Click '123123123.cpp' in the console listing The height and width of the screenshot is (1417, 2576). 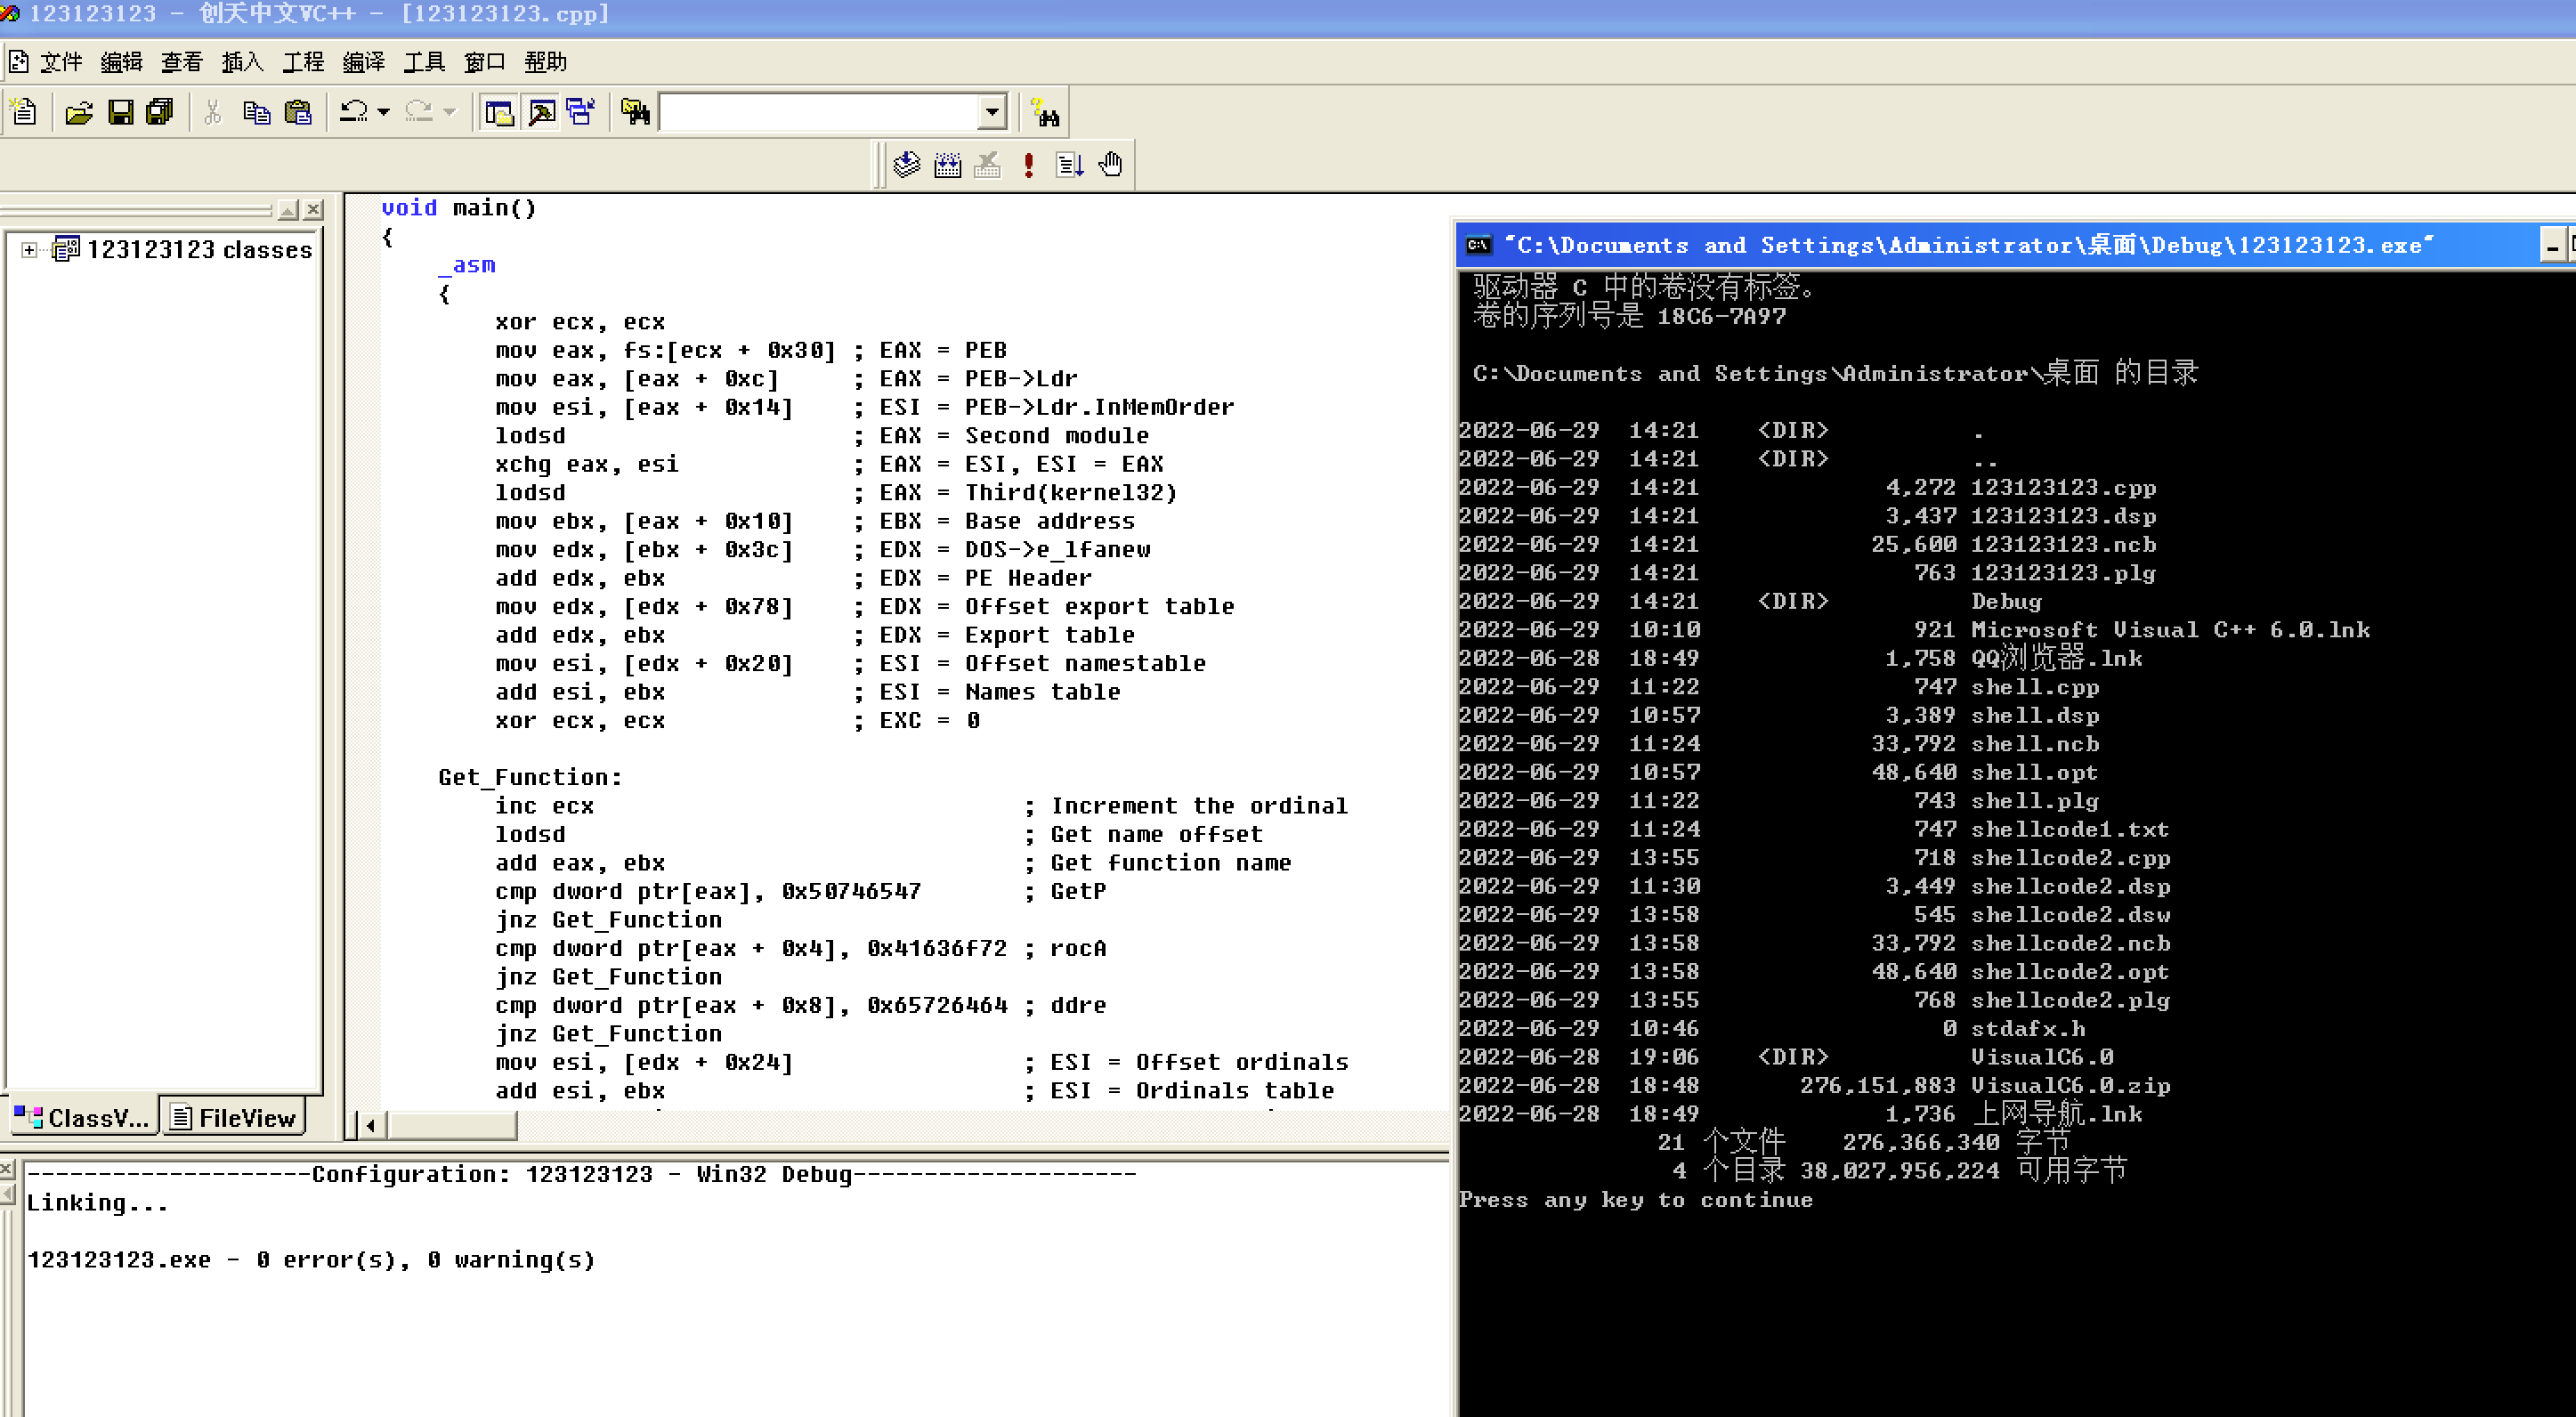2063,488
